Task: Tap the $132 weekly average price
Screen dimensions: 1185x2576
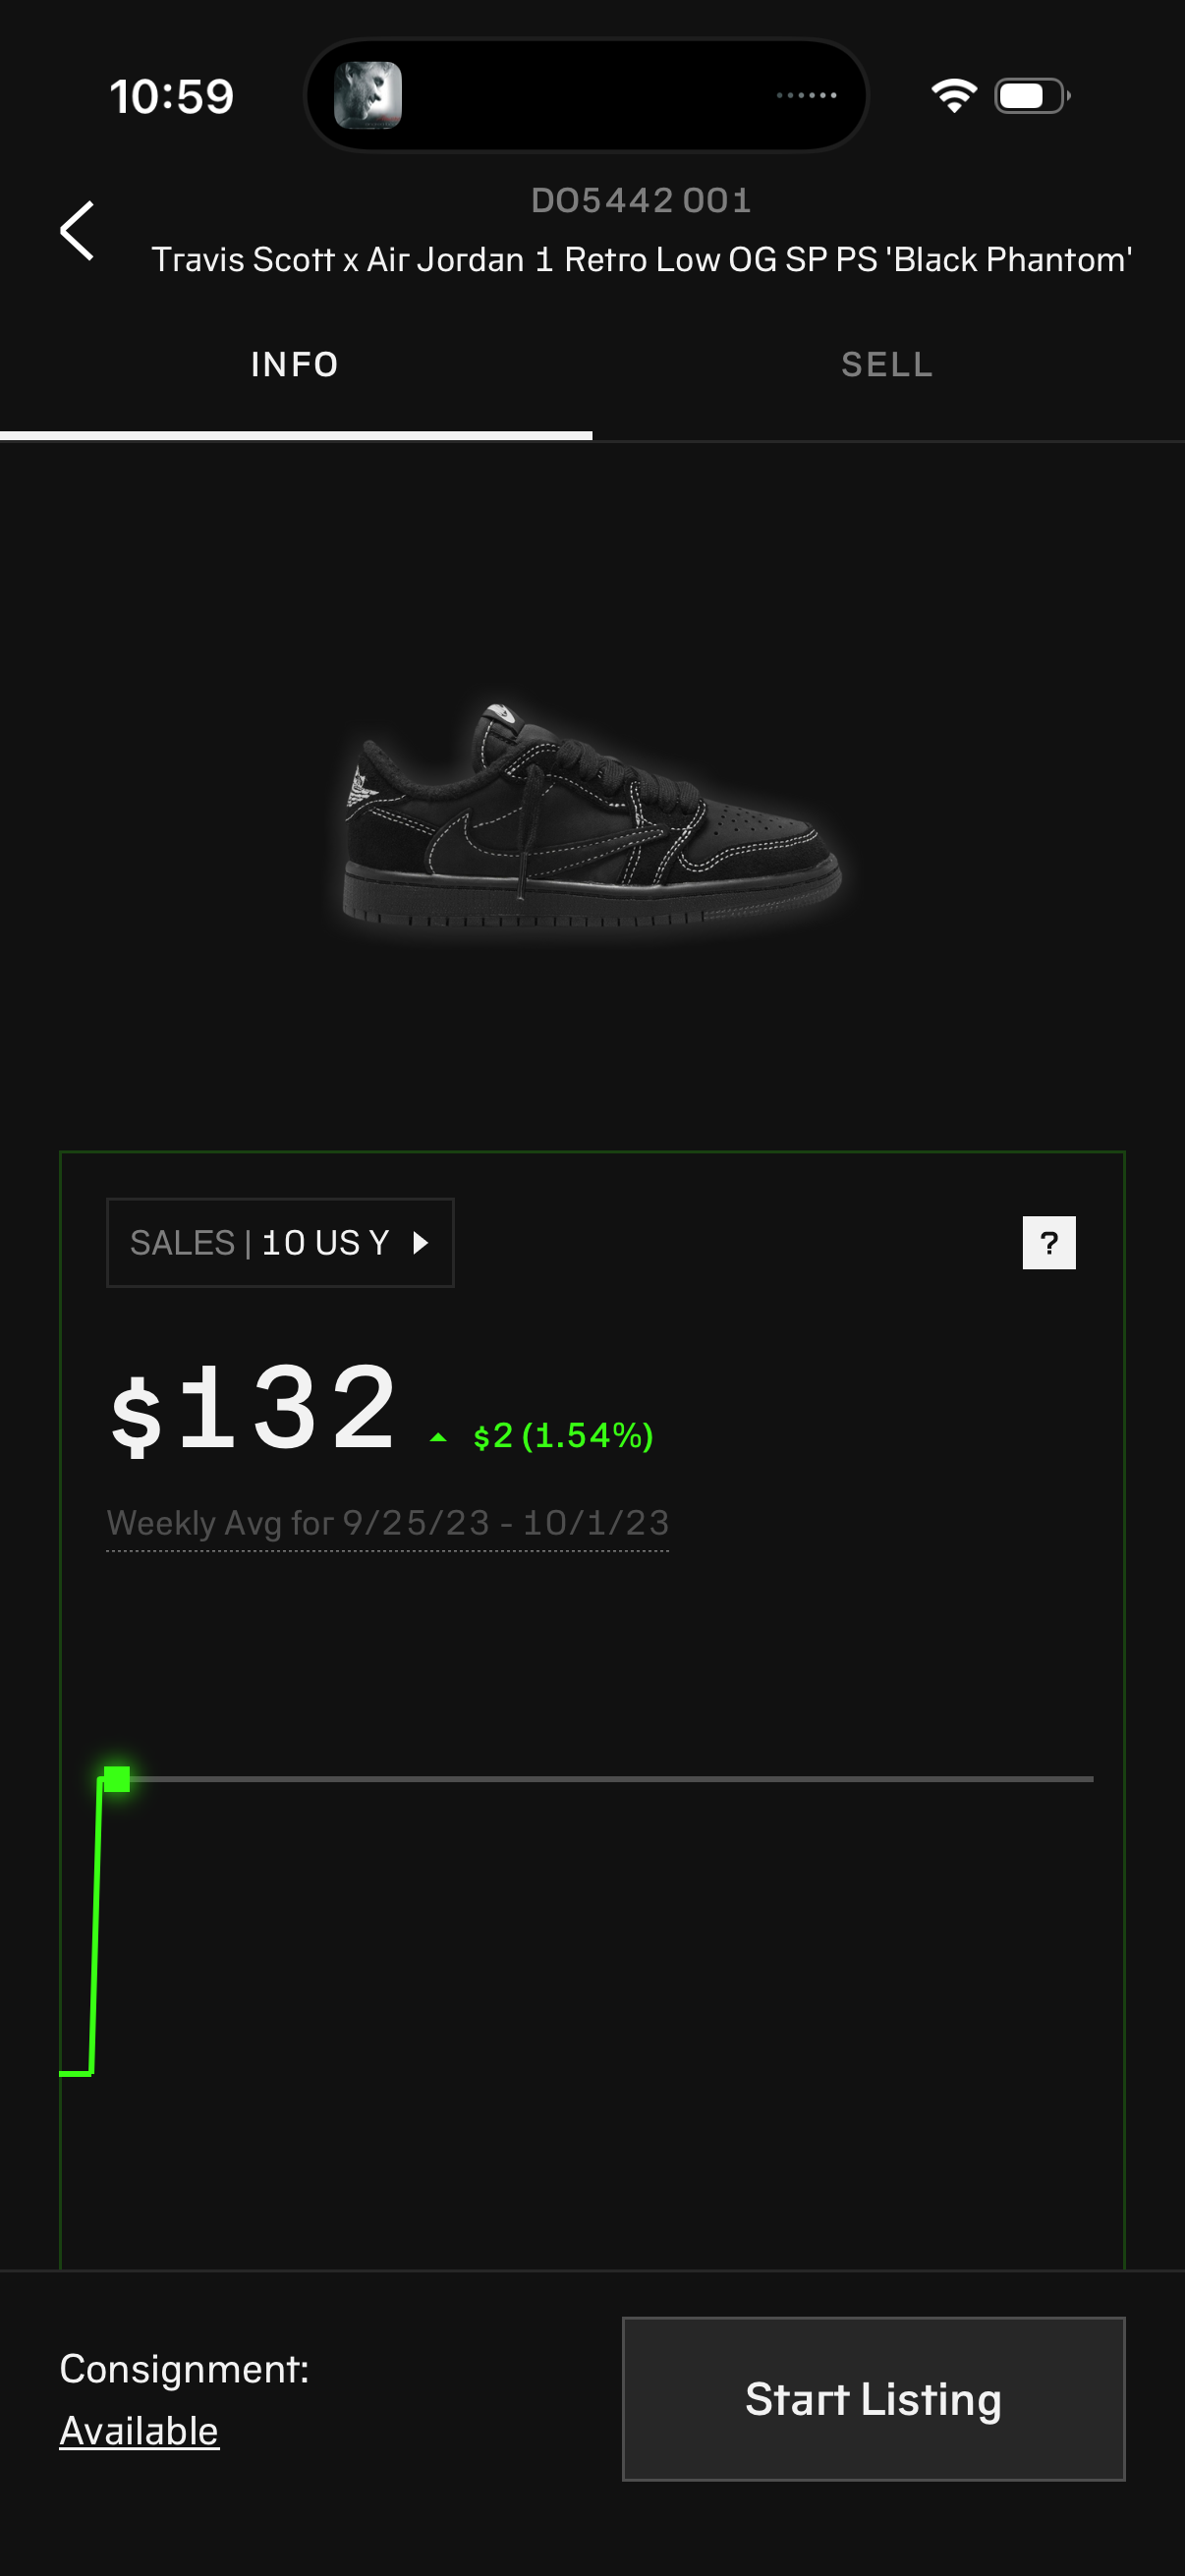Action: 255,1409
